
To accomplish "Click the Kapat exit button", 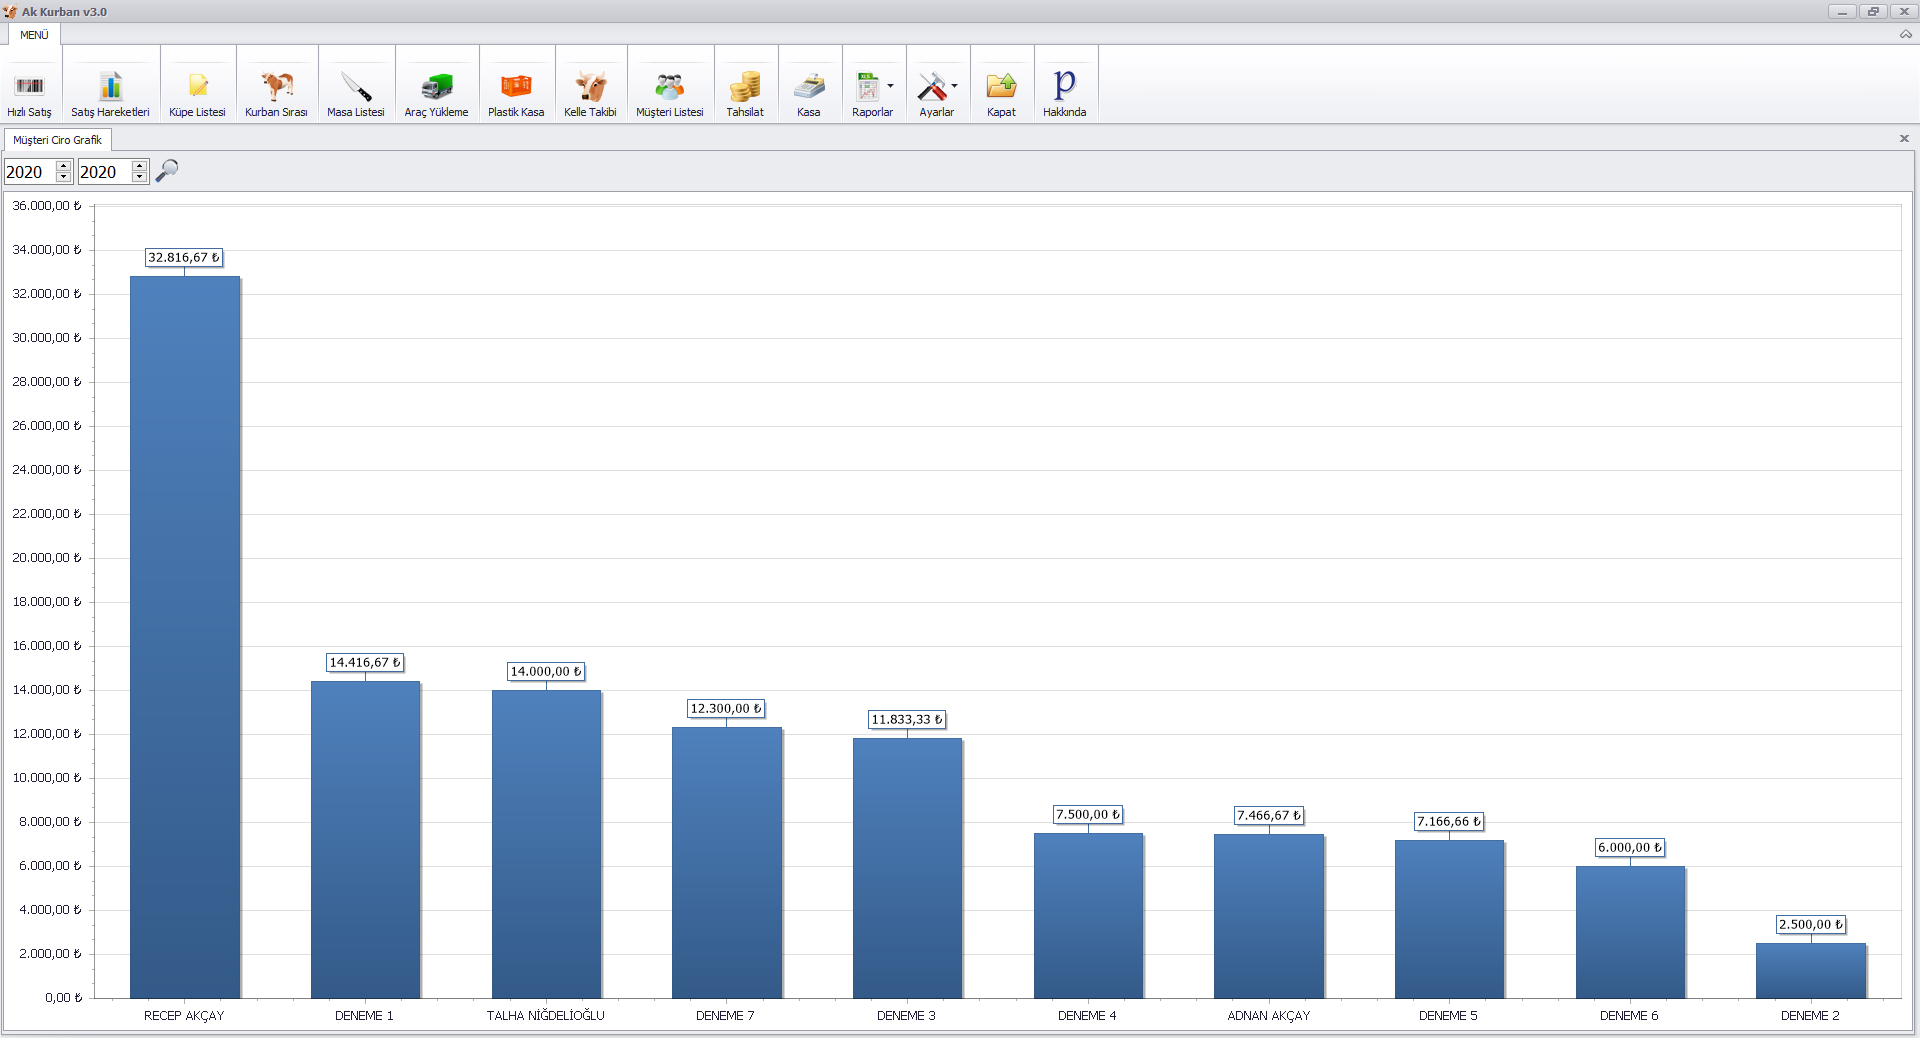I will (x=1001, y=87).
